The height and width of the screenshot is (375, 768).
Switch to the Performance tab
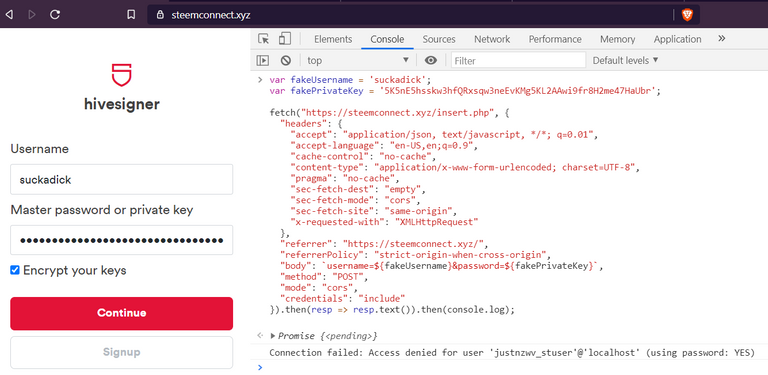(555, 39)
